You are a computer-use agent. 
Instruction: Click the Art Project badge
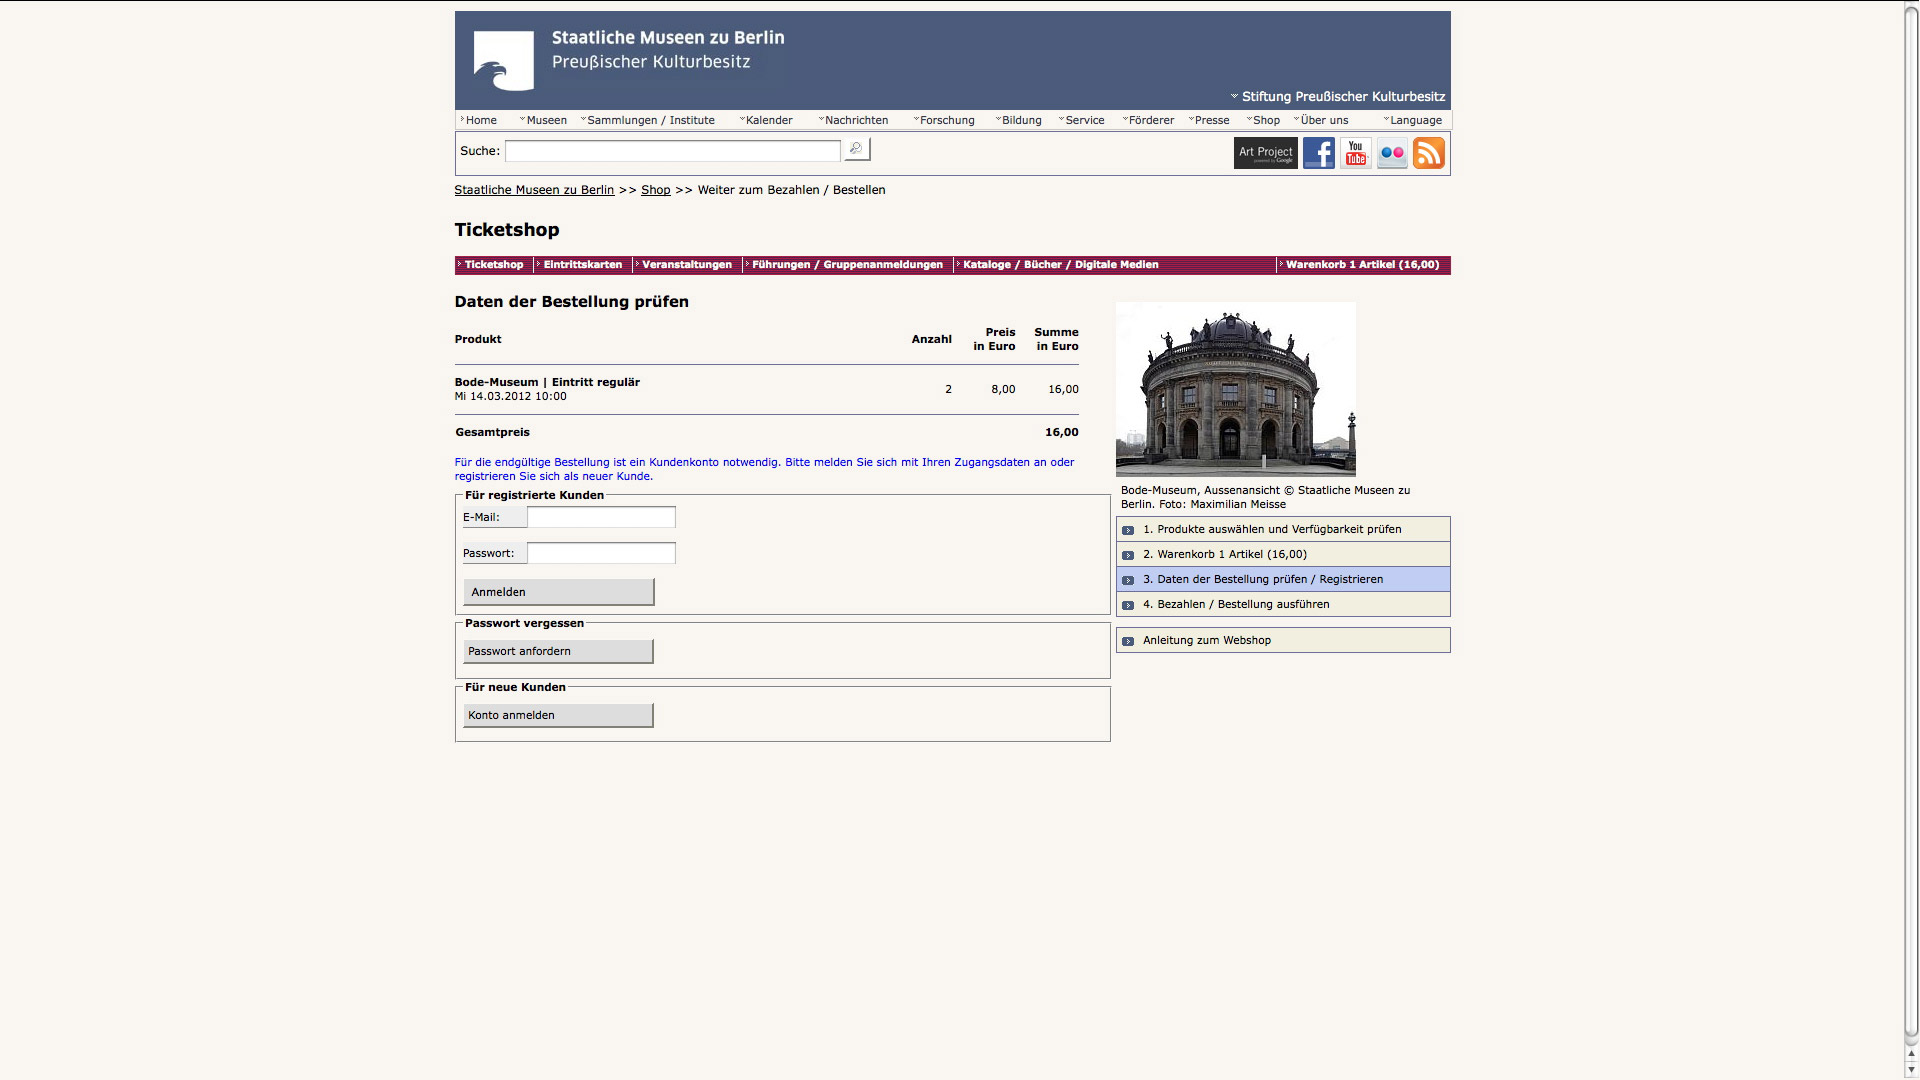click(1265, 153)
